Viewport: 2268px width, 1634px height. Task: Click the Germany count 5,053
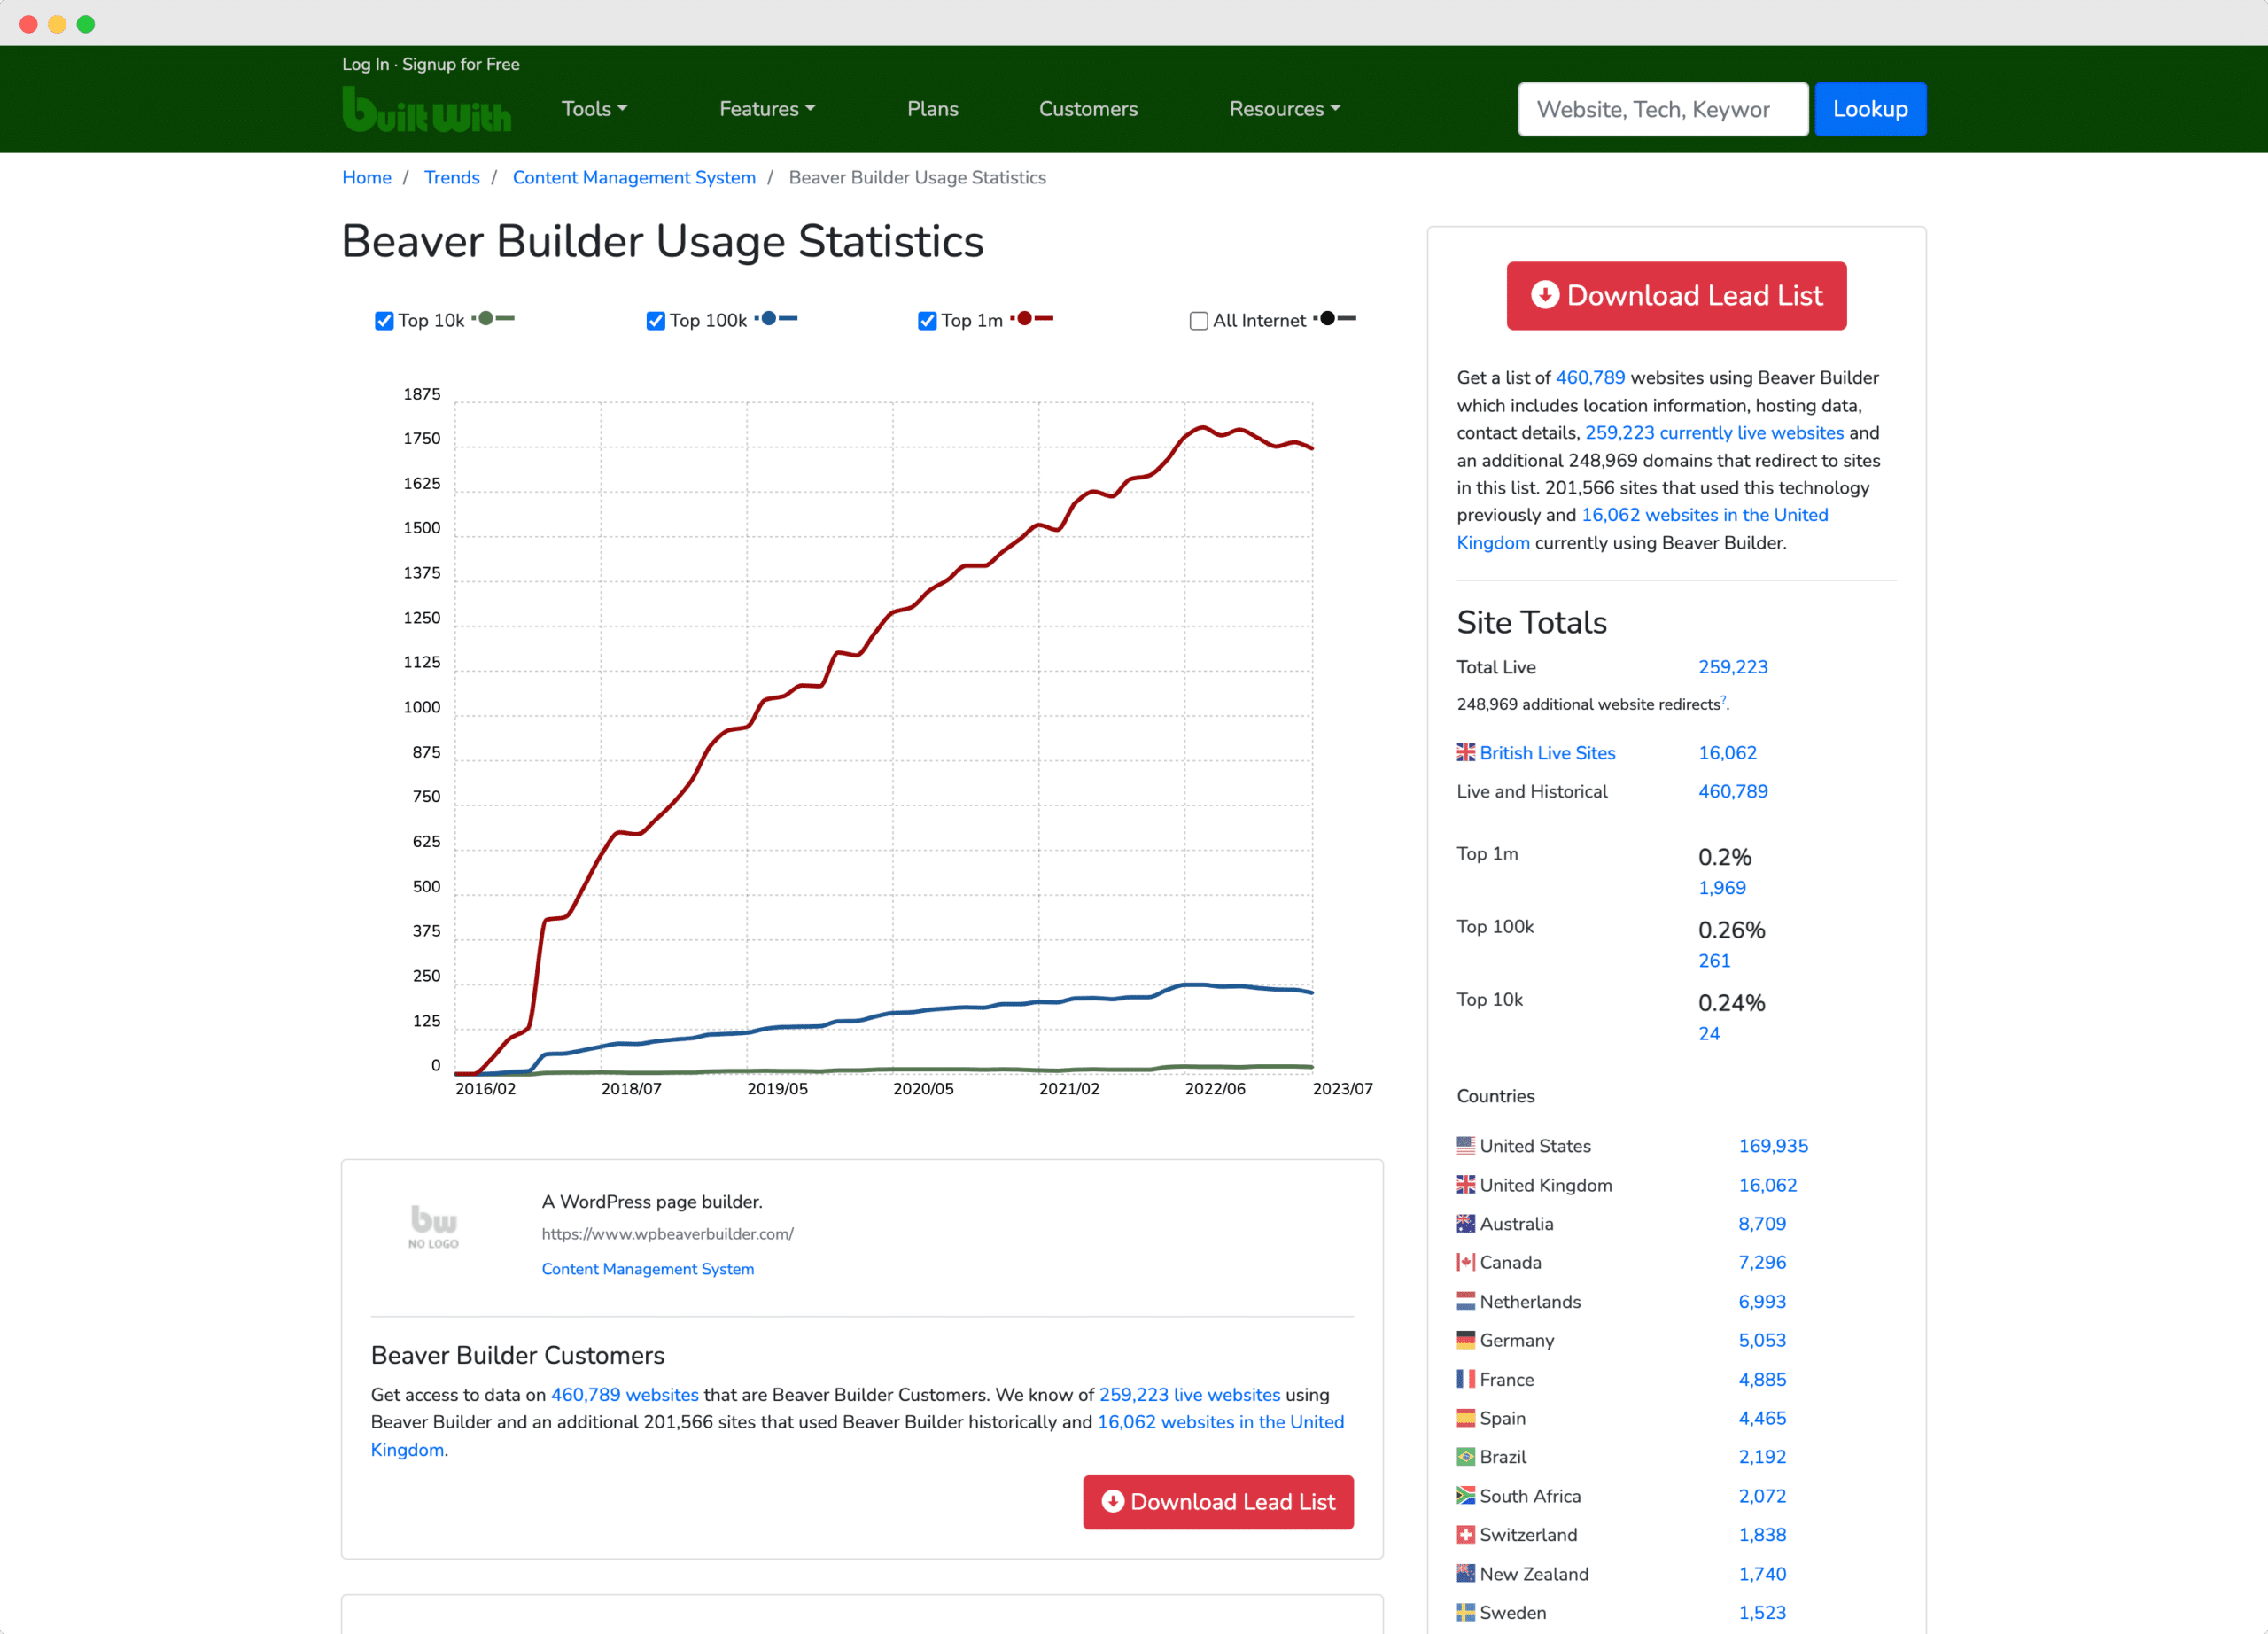[x=1762, y=1340]
